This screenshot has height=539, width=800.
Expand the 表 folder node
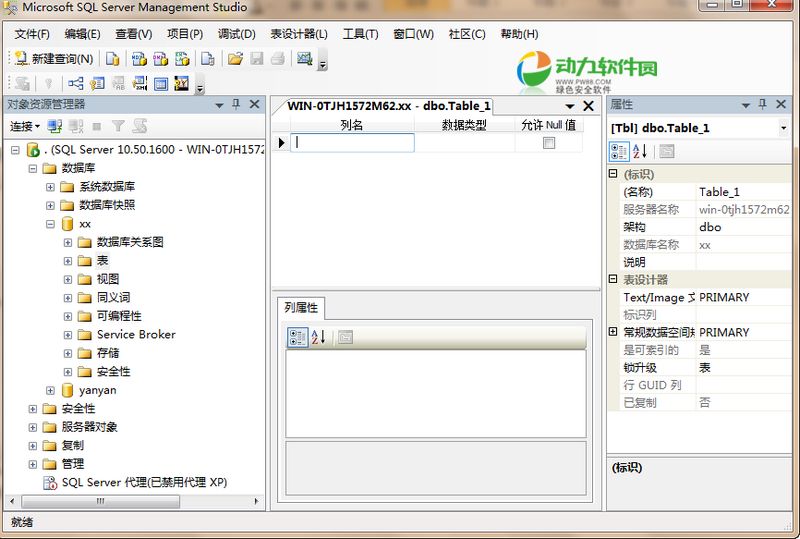point(68,261)
